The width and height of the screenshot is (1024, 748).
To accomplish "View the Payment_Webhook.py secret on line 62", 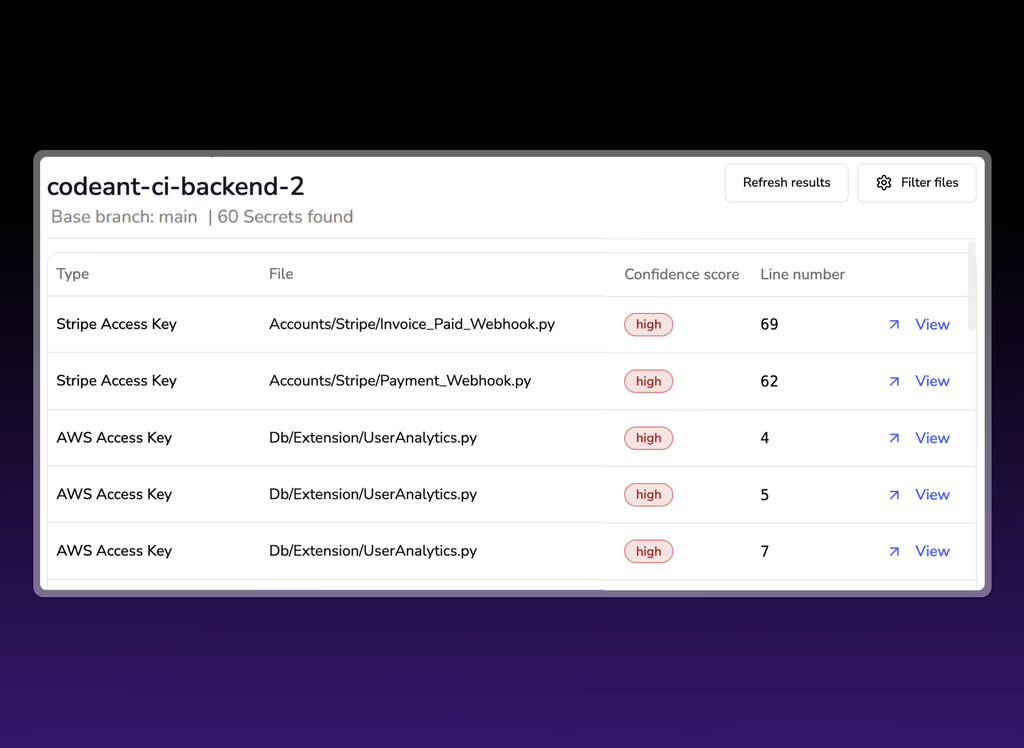I will [932, 381].
